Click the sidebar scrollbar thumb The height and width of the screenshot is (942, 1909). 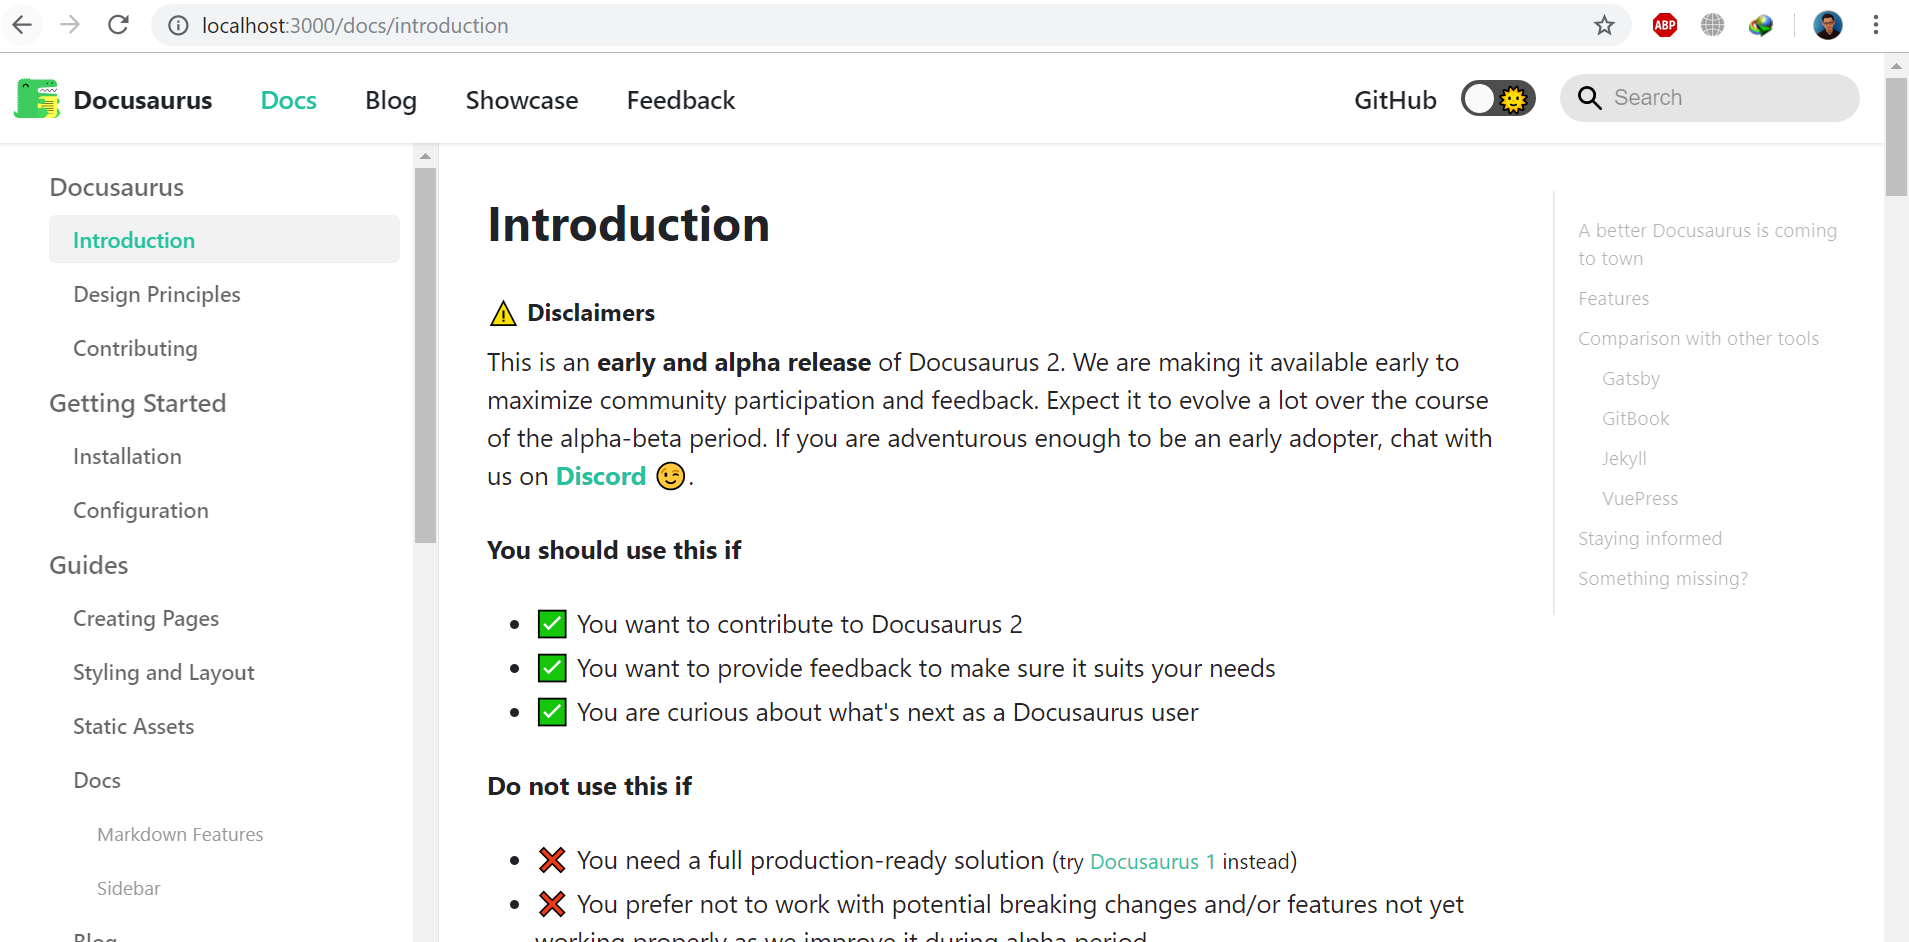click(425, 355)
